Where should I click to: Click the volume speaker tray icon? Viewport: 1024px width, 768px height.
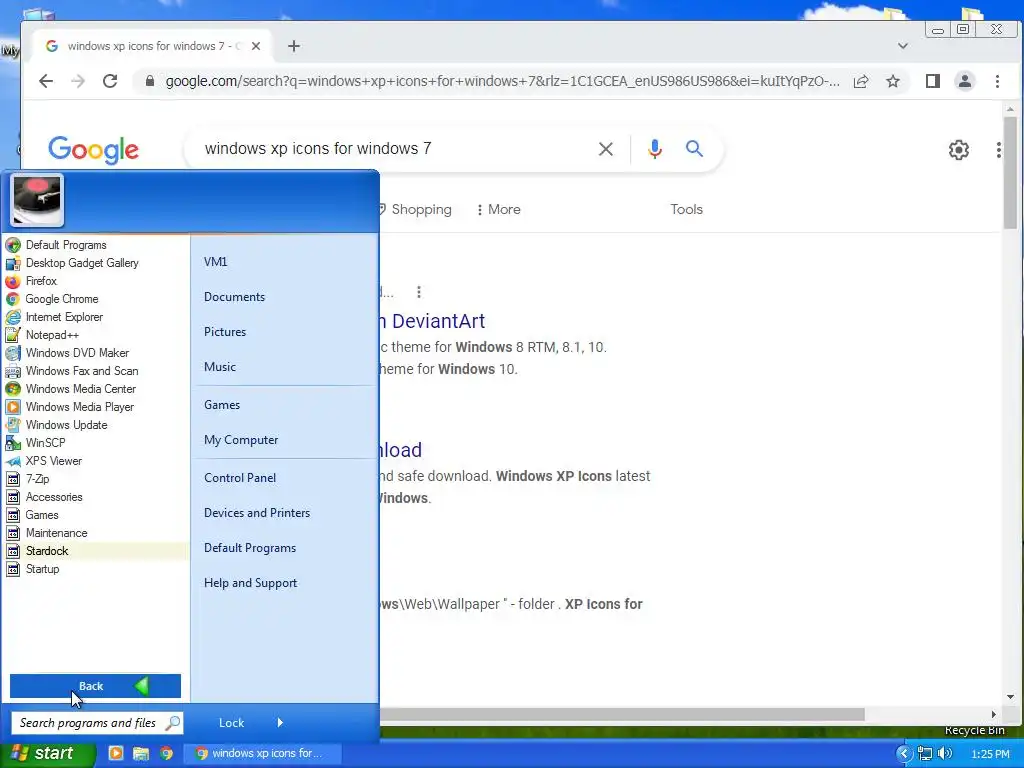(x=944, y=754)
